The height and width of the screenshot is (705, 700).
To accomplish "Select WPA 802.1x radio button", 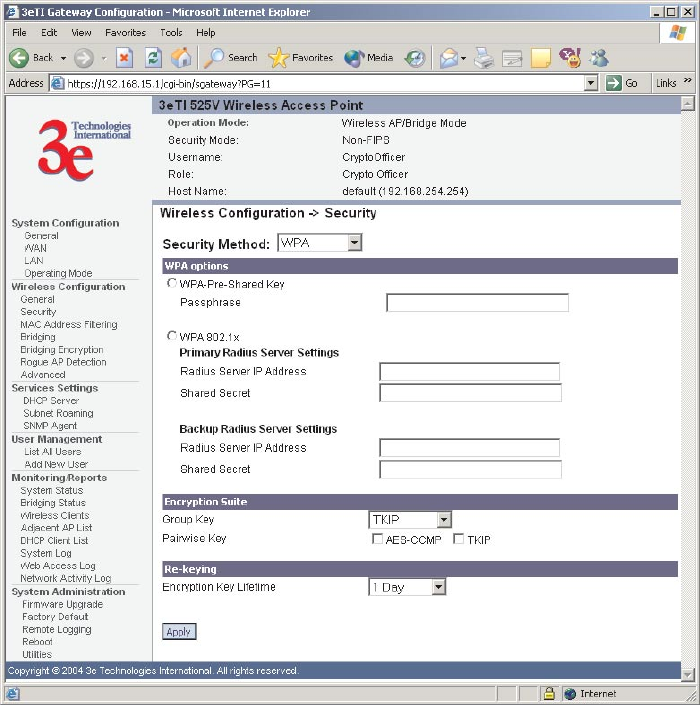I will 172,335.
